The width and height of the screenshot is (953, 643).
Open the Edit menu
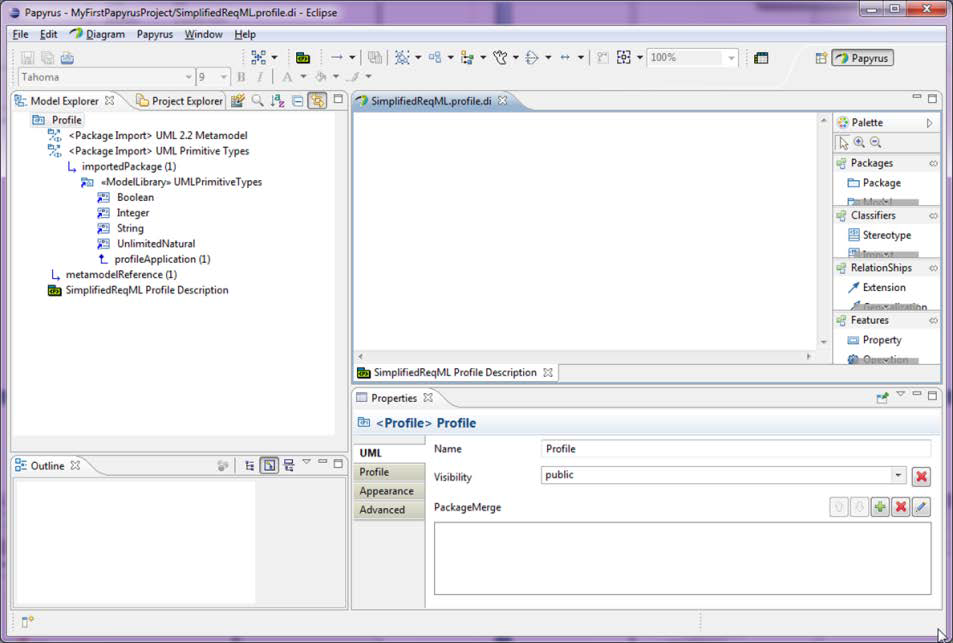click(x=49, y=35)
